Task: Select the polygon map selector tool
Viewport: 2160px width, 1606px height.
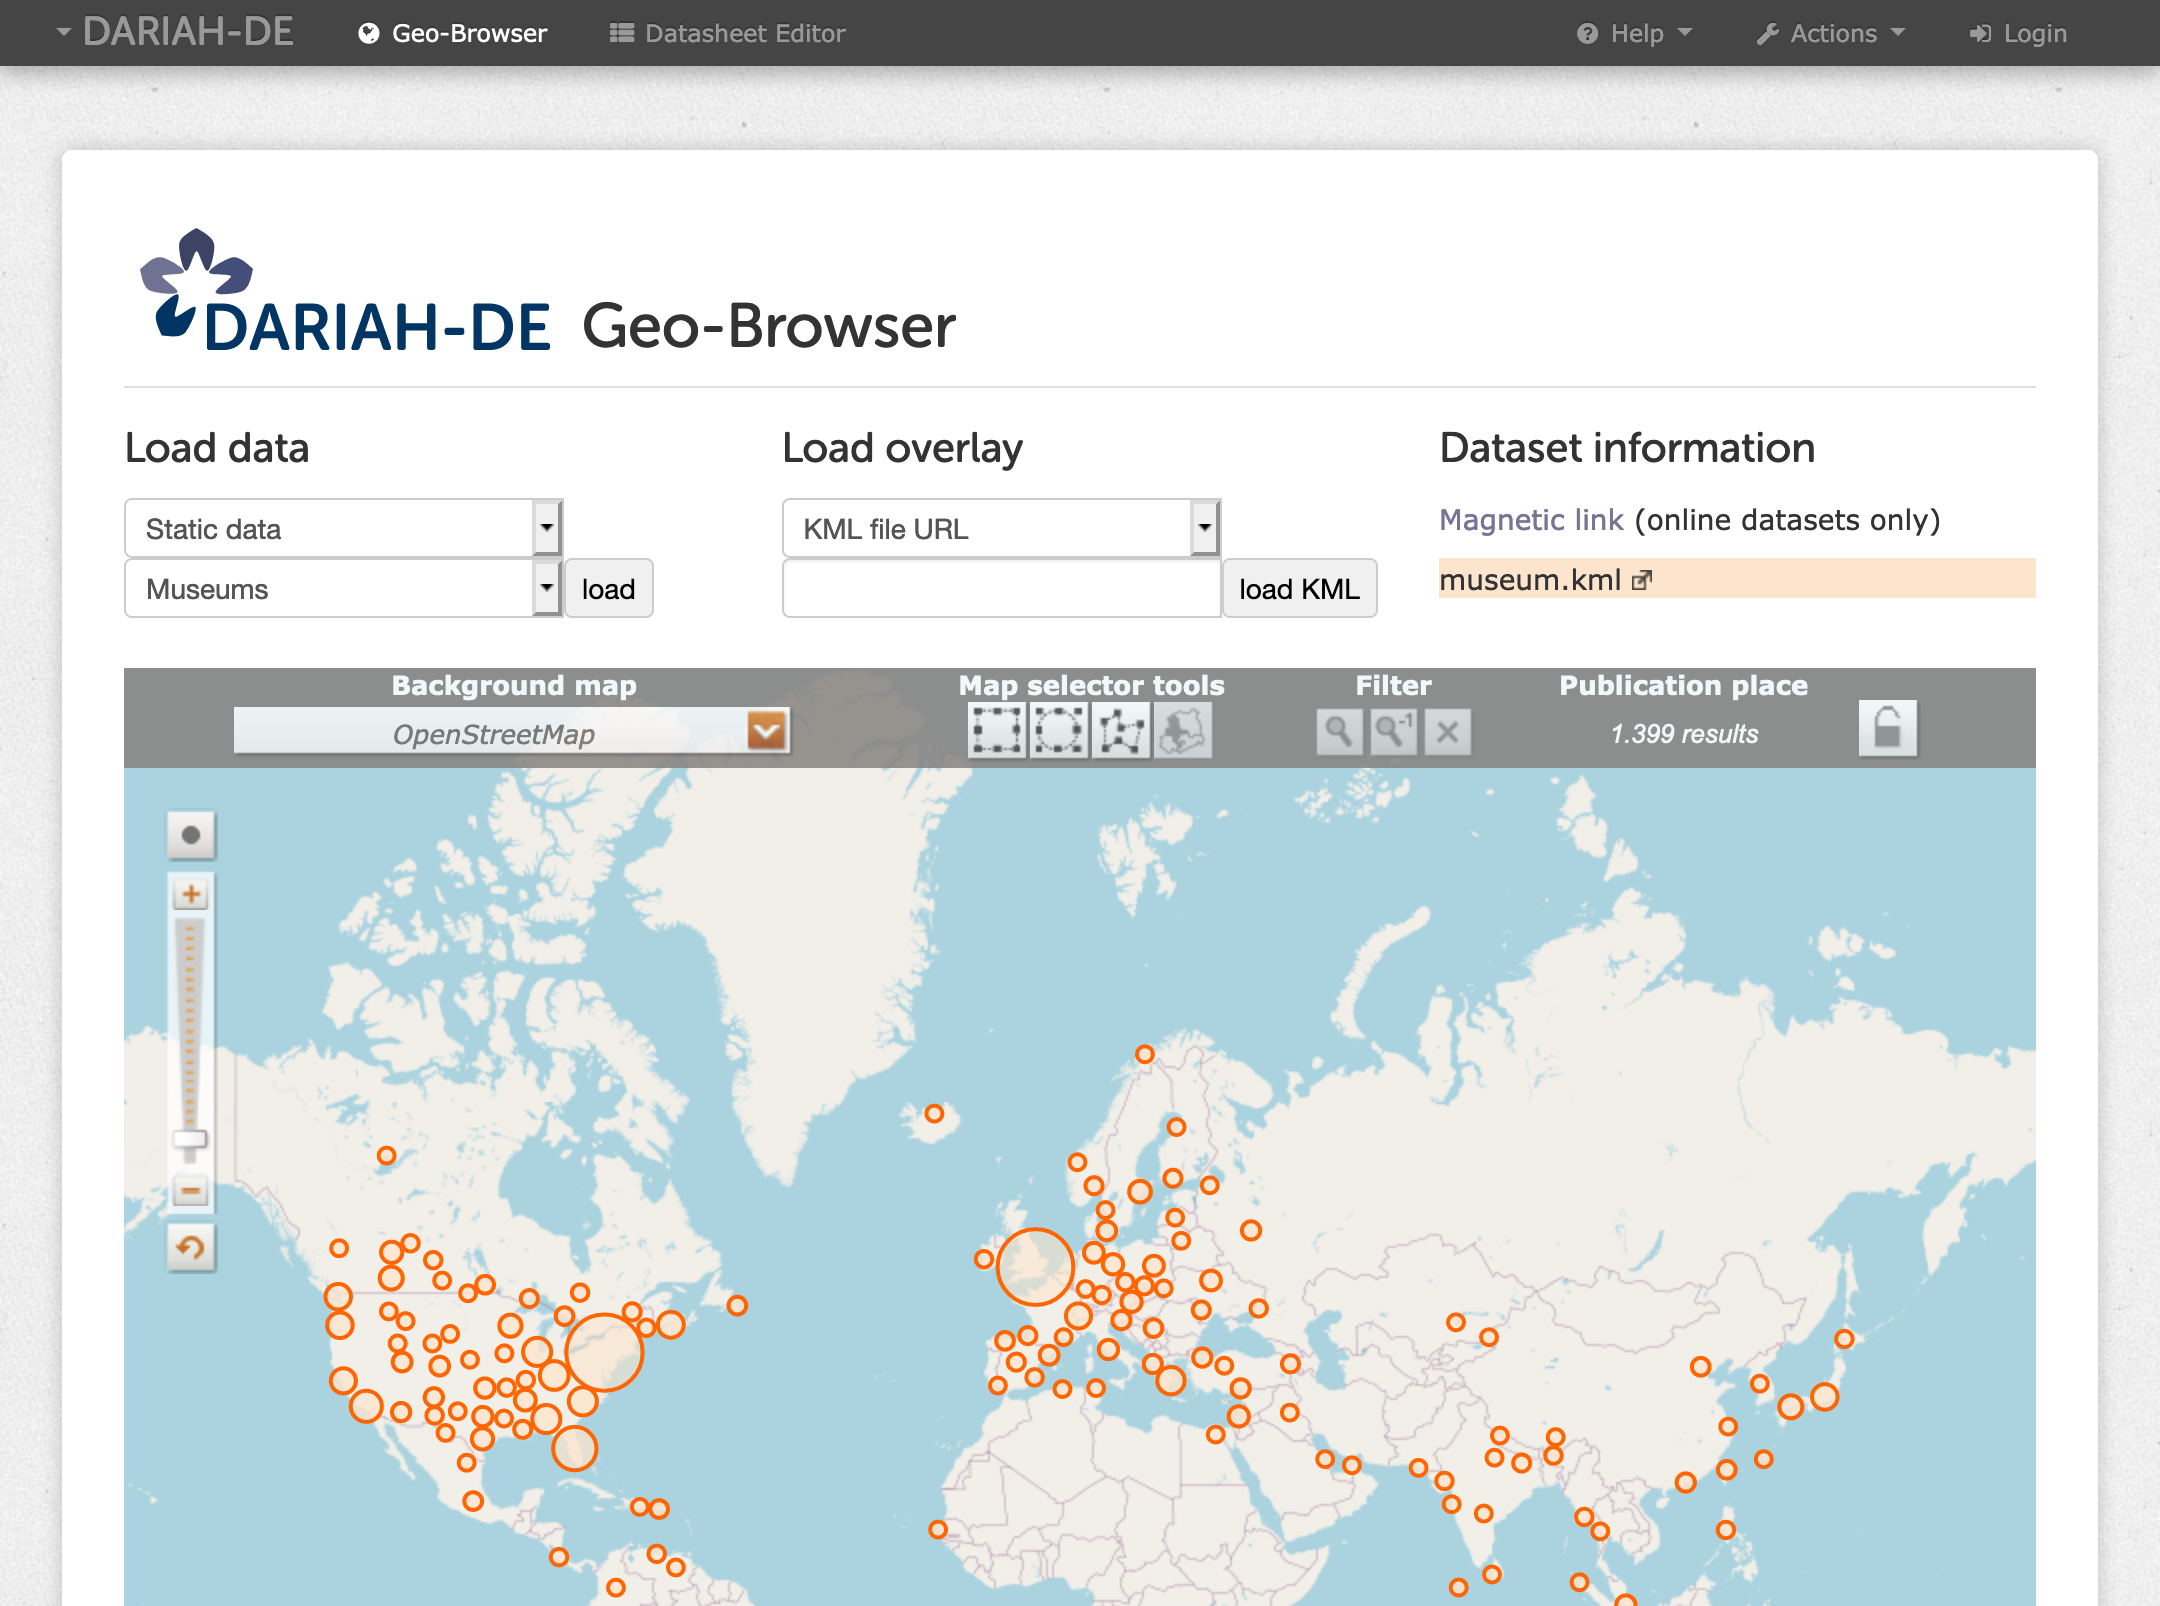Action: [x=1121, y=731]
